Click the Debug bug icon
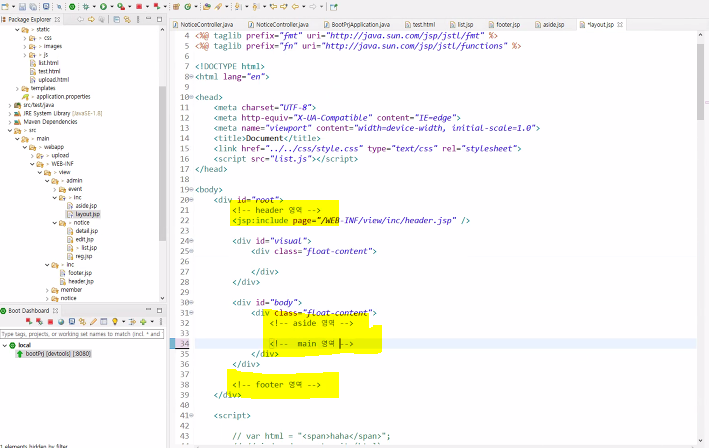 coord(85,7)
